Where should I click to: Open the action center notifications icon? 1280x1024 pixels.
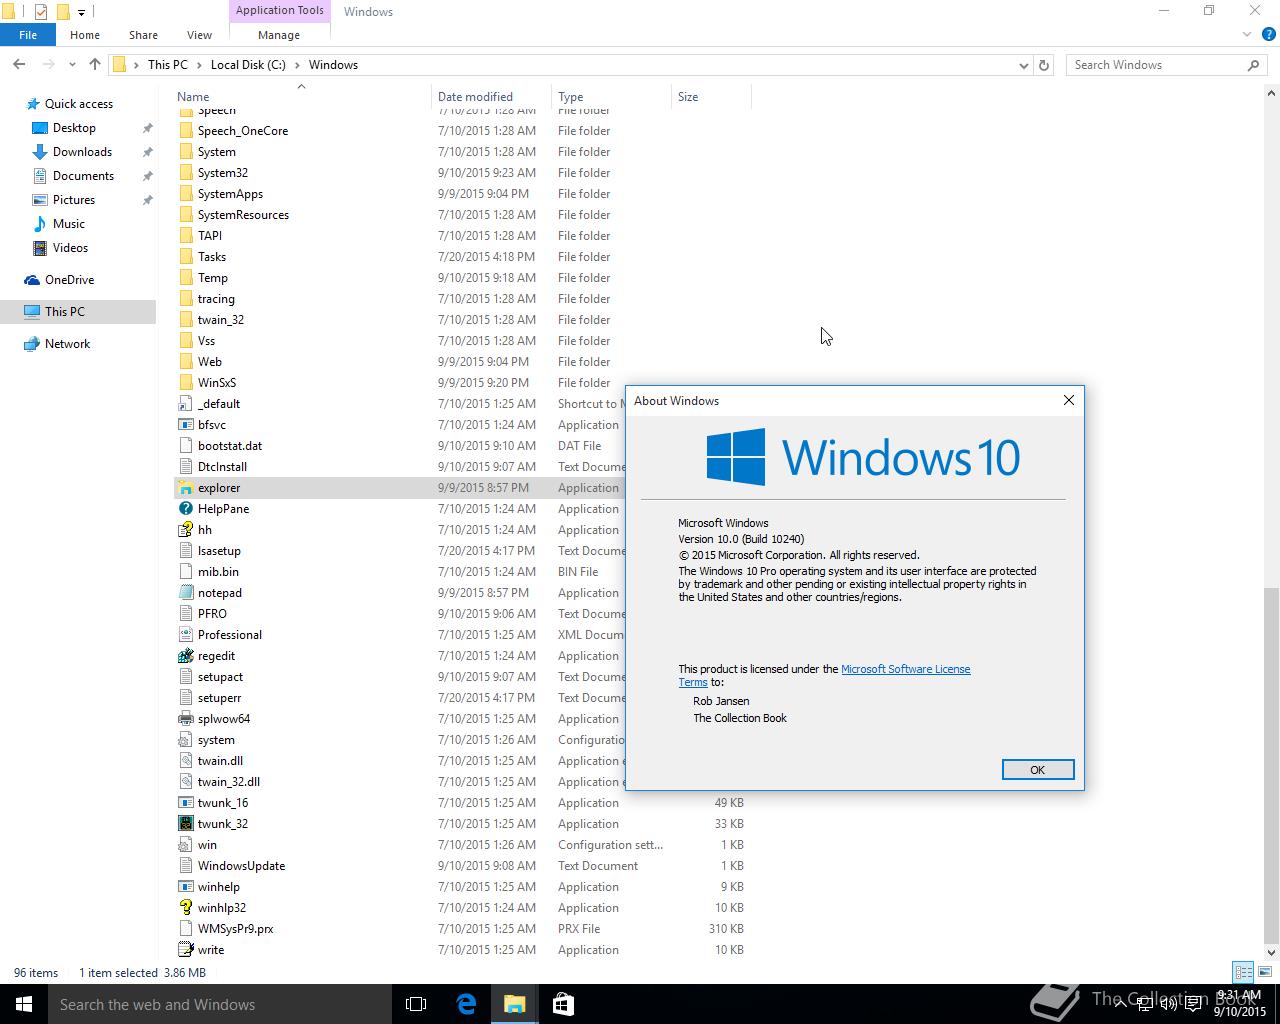pos(1193,1004)
